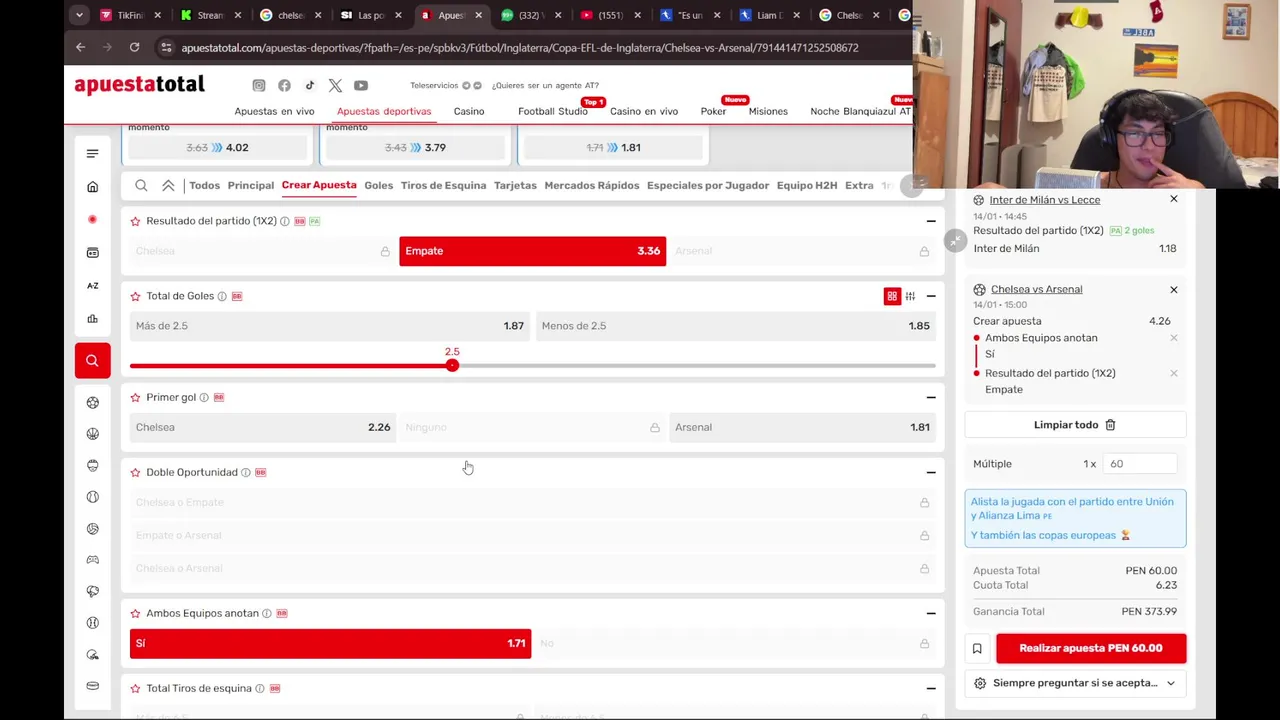
Task: Switch to the Principal market tab
Action: [x=250, y=185]
